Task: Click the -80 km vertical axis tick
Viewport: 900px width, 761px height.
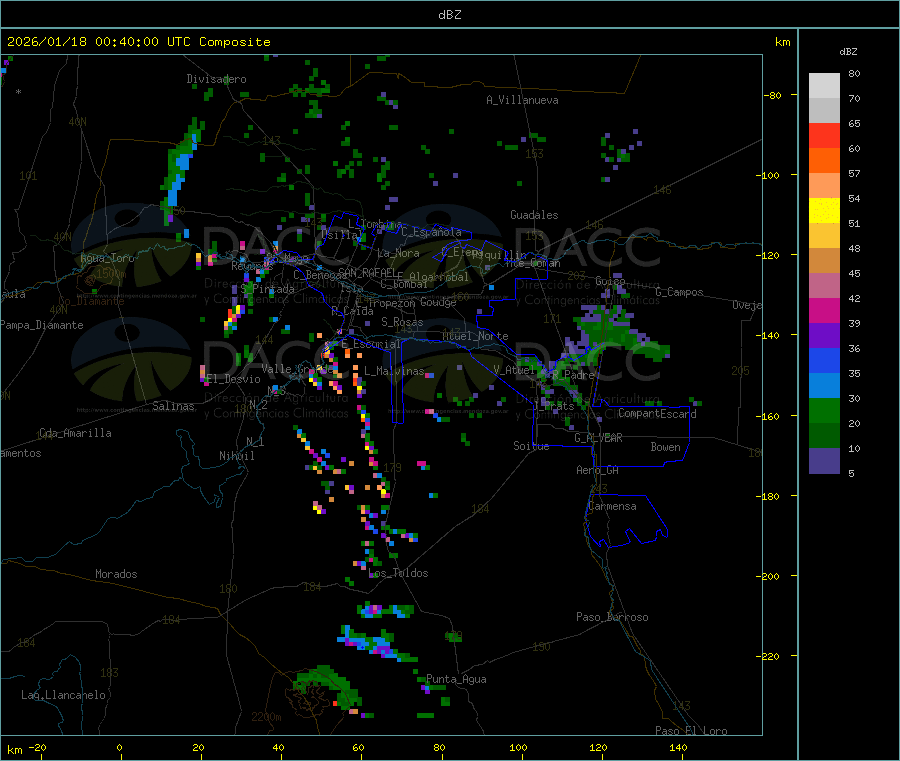Action: [x=773, y=95]
